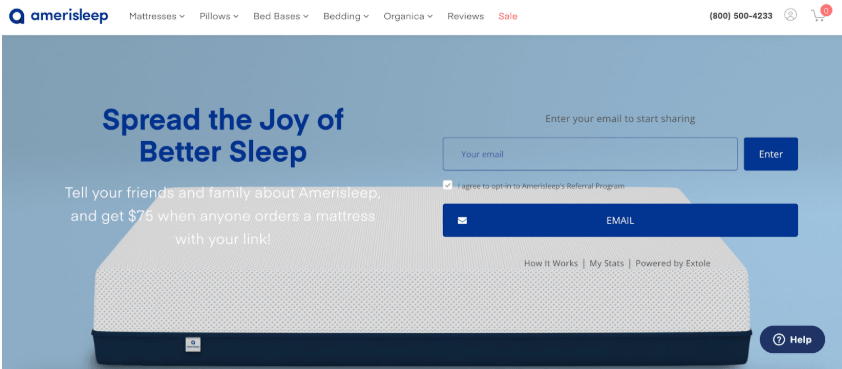This screenshot has width=842, height=369.
Task: Click the blue EMAIL button
Action: click(620, 220)
